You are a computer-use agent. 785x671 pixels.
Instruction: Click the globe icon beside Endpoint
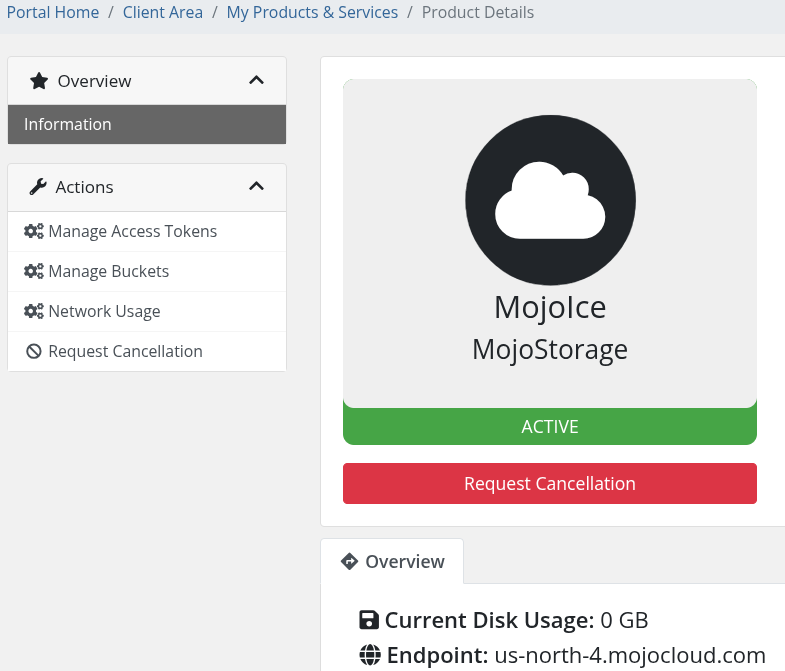point(370,655)
